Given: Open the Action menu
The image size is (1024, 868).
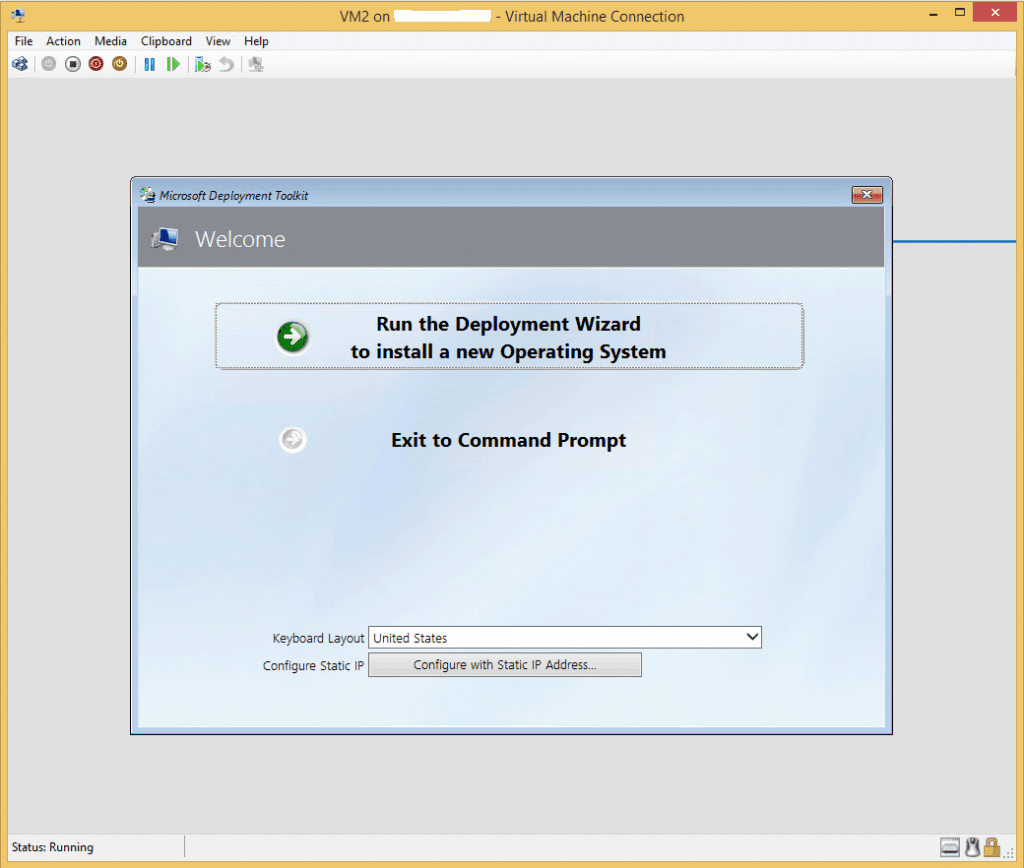Looking at the screenshot, I should point(63,40).
